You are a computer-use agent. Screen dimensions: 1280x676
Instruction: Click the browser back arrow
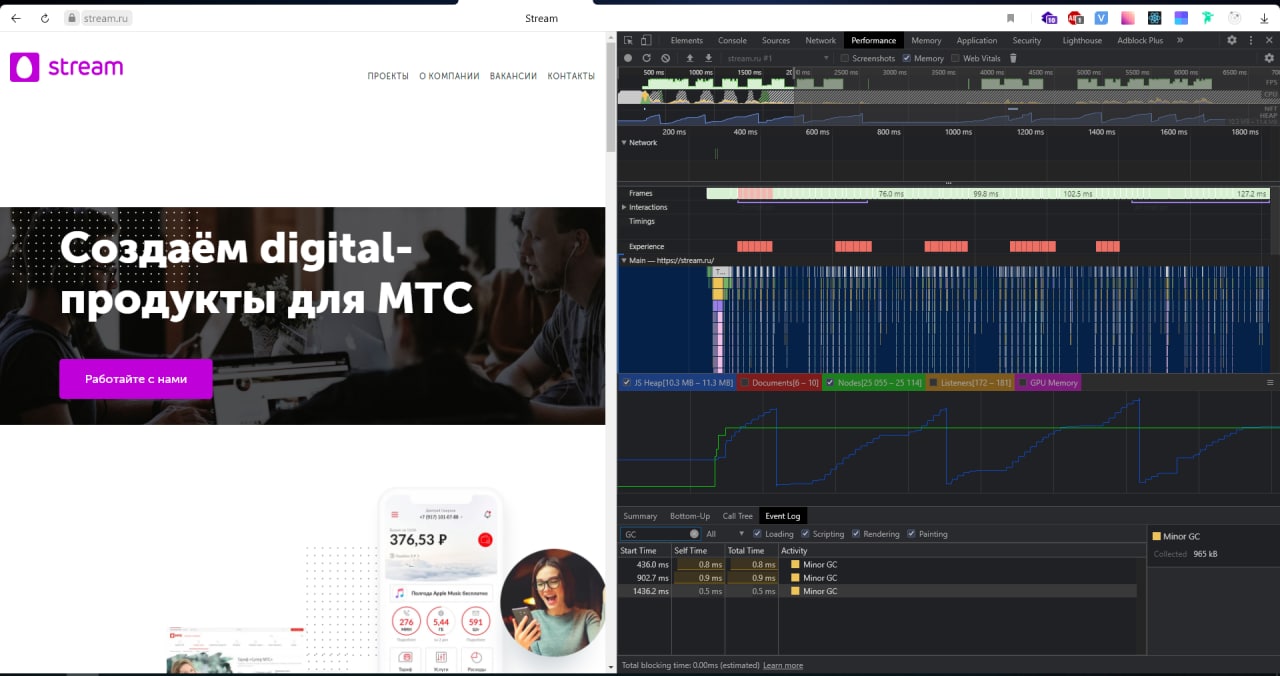click(x=16, y=18)
